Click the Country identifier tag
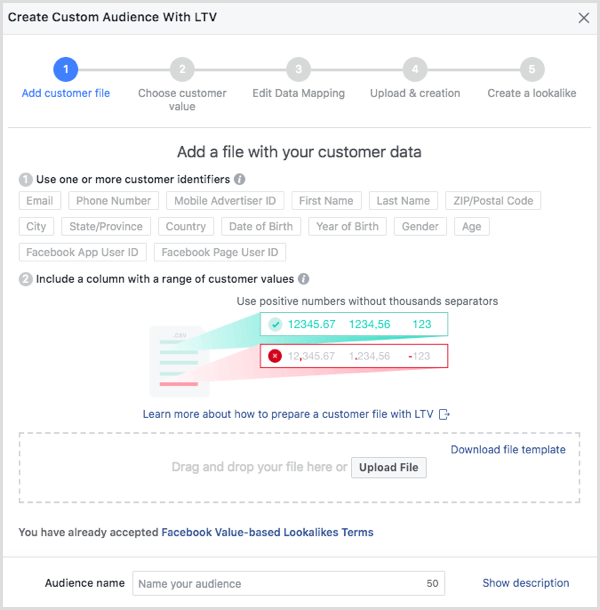 tap(186, 226)
